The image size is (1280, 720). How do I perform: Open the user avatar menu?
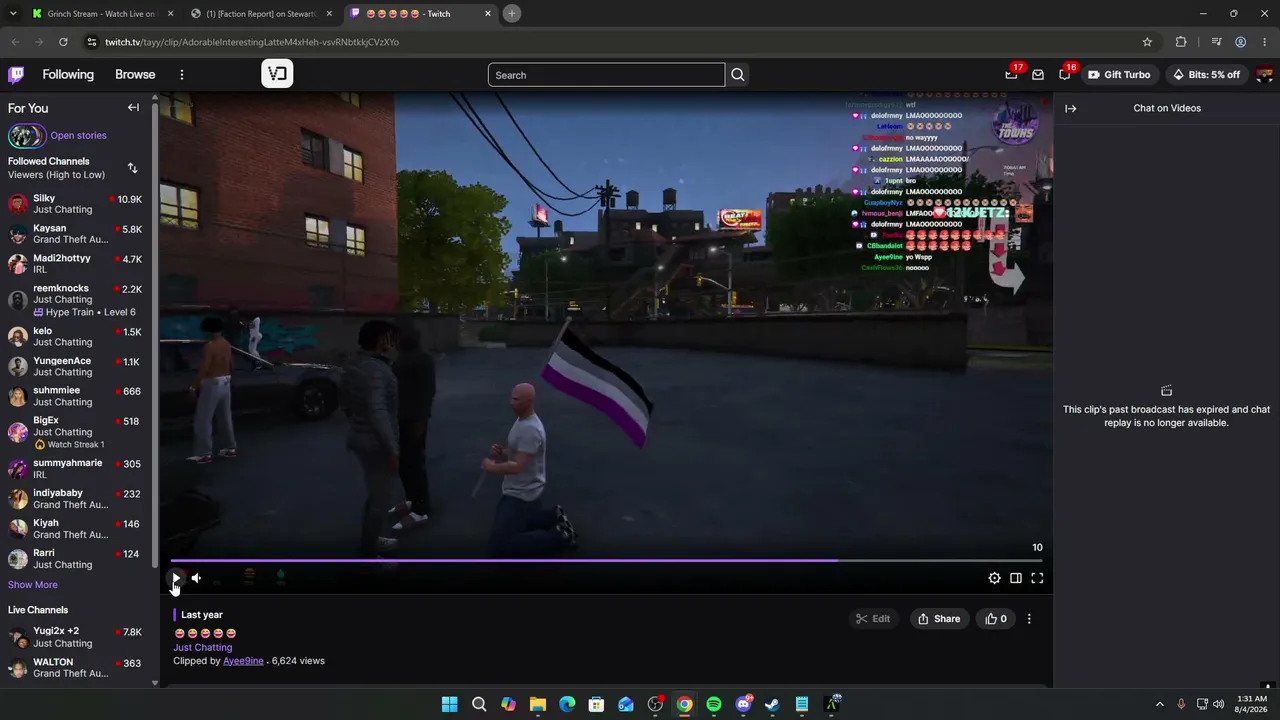(x=1264, y=75)
